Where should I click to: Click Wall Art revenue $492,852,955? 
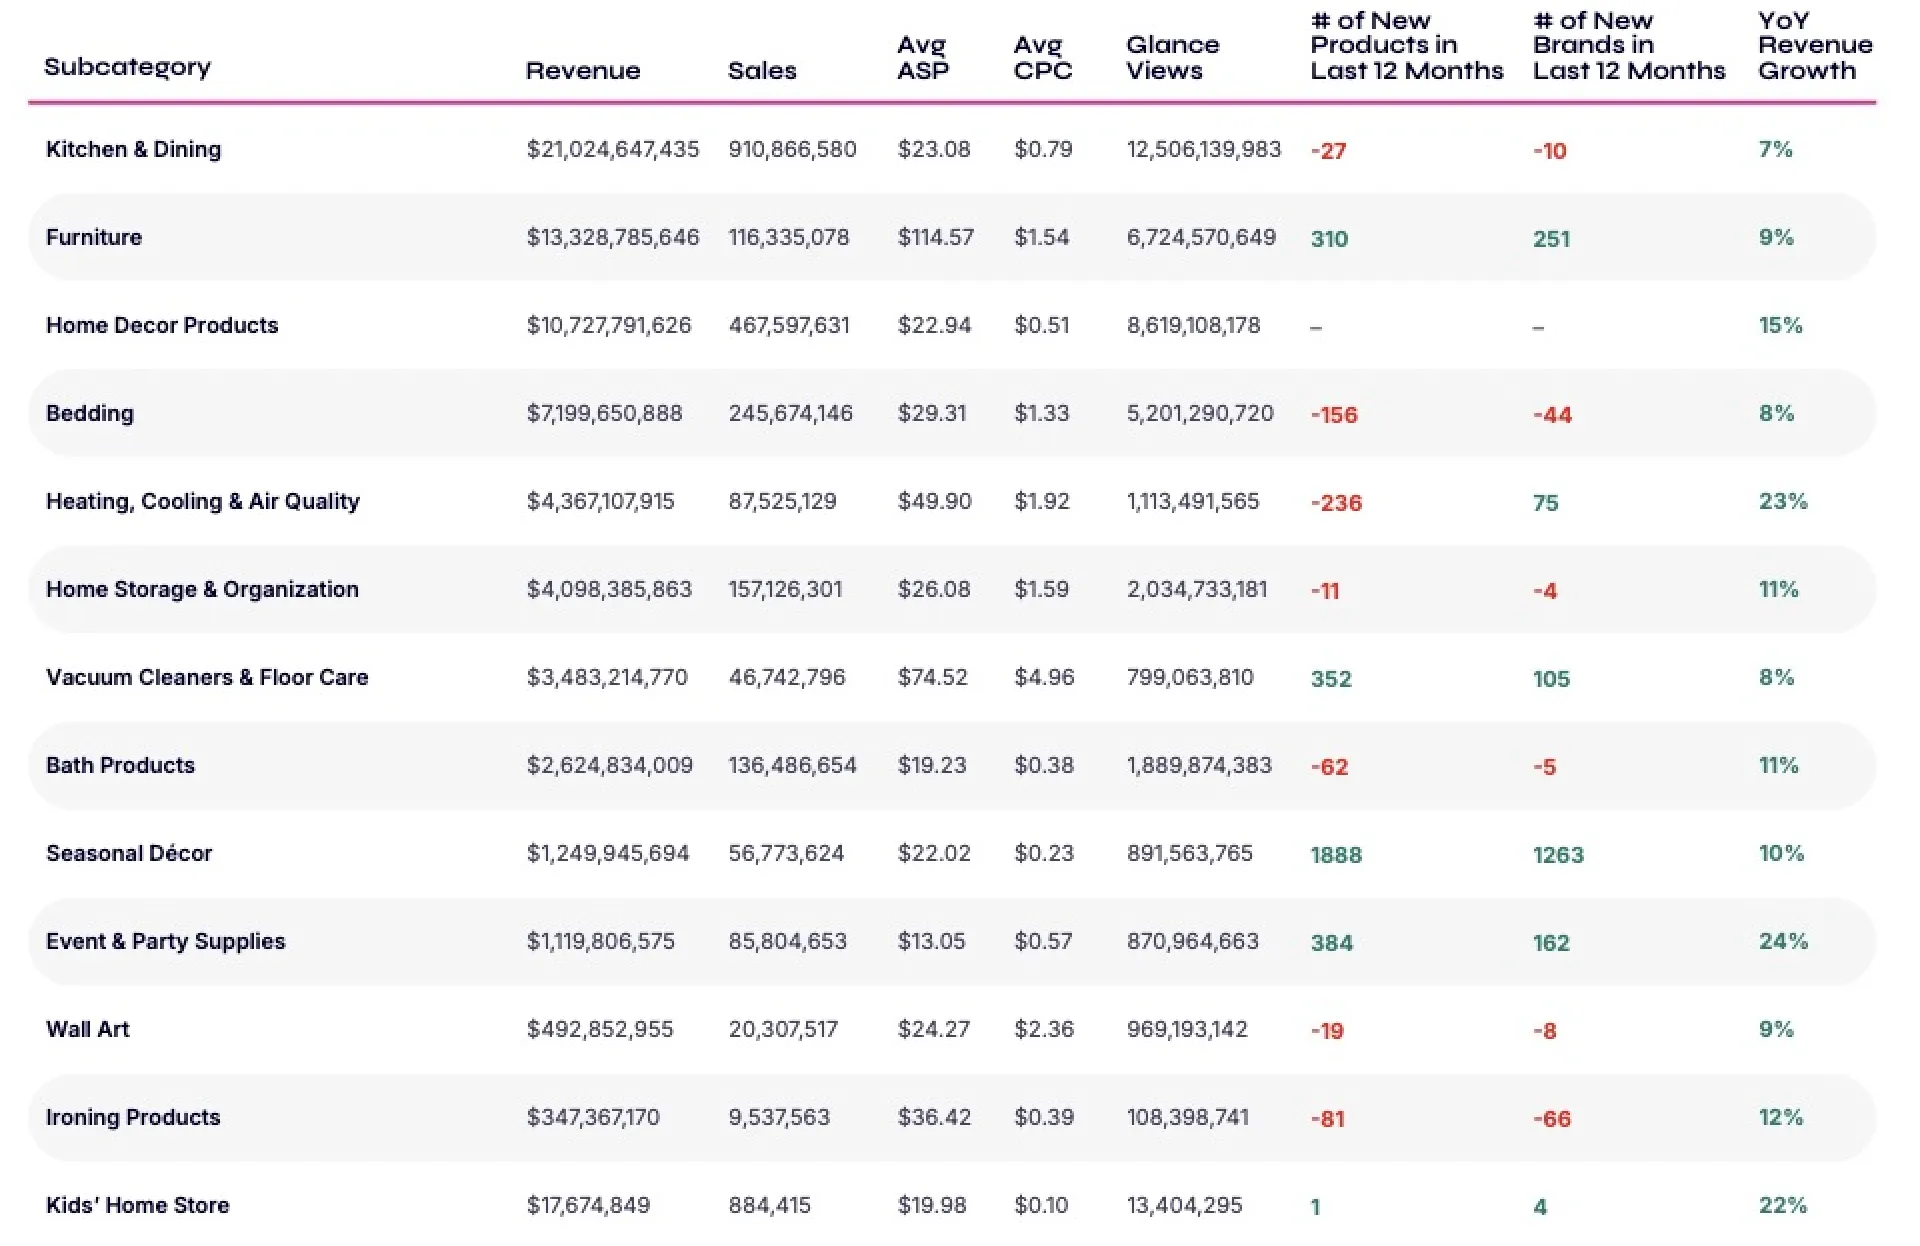click(x=600, y=1029)
